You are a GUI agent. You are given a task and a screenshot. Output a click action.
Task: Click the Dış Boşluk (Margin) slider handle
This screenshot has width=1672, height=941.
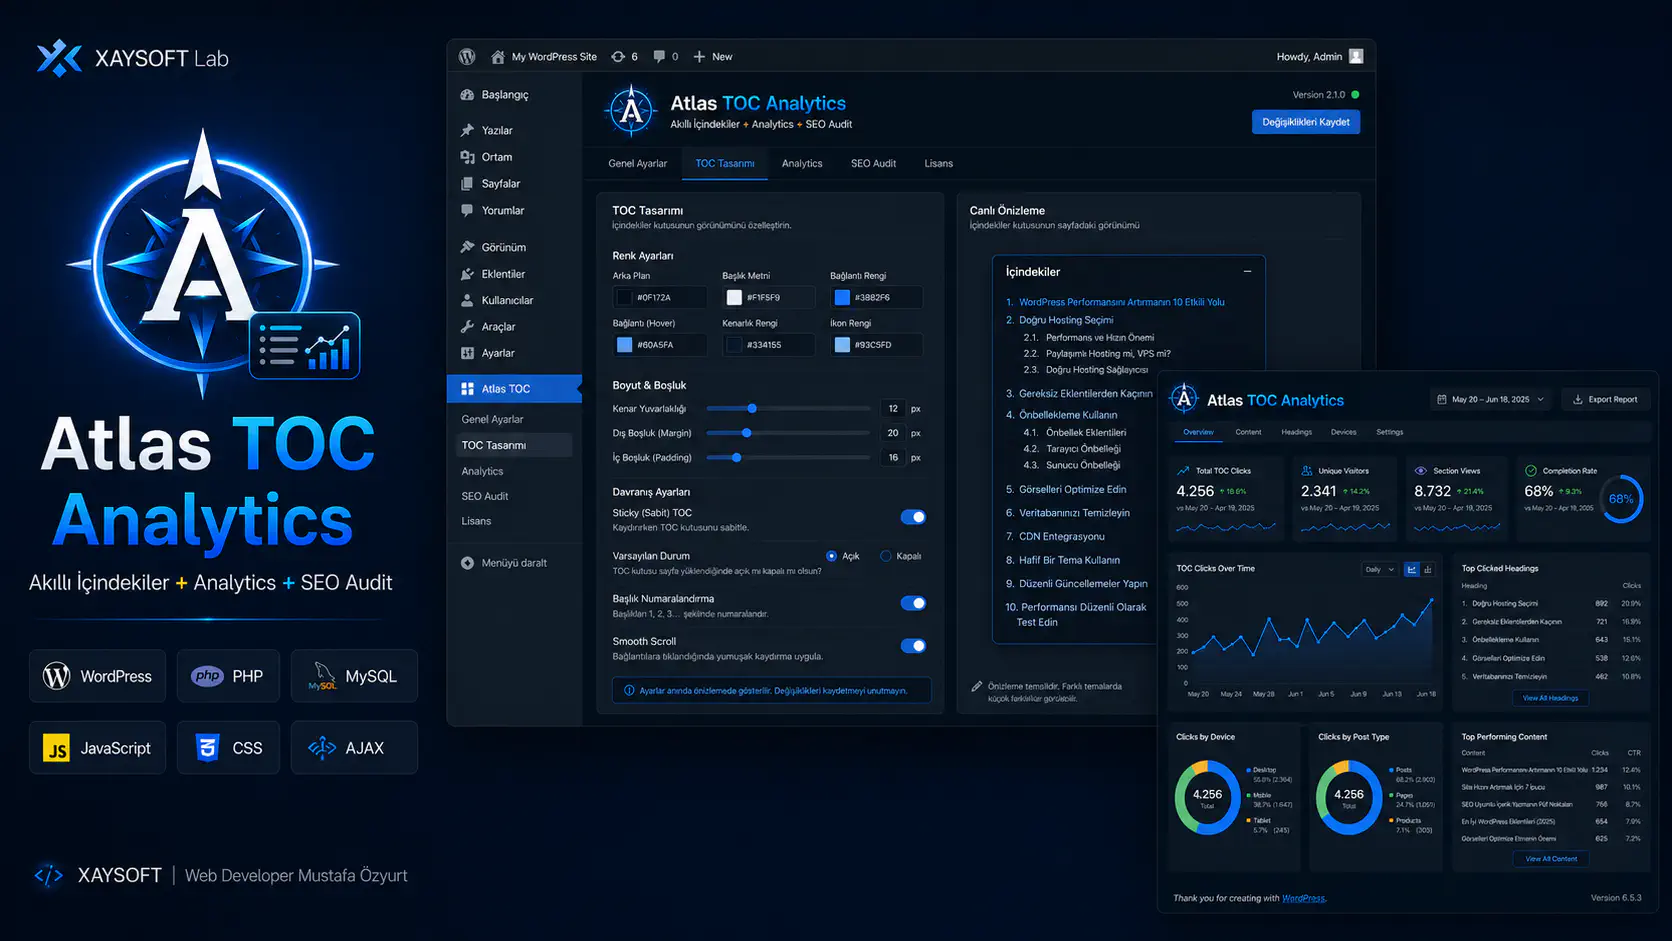coord(746,433)
